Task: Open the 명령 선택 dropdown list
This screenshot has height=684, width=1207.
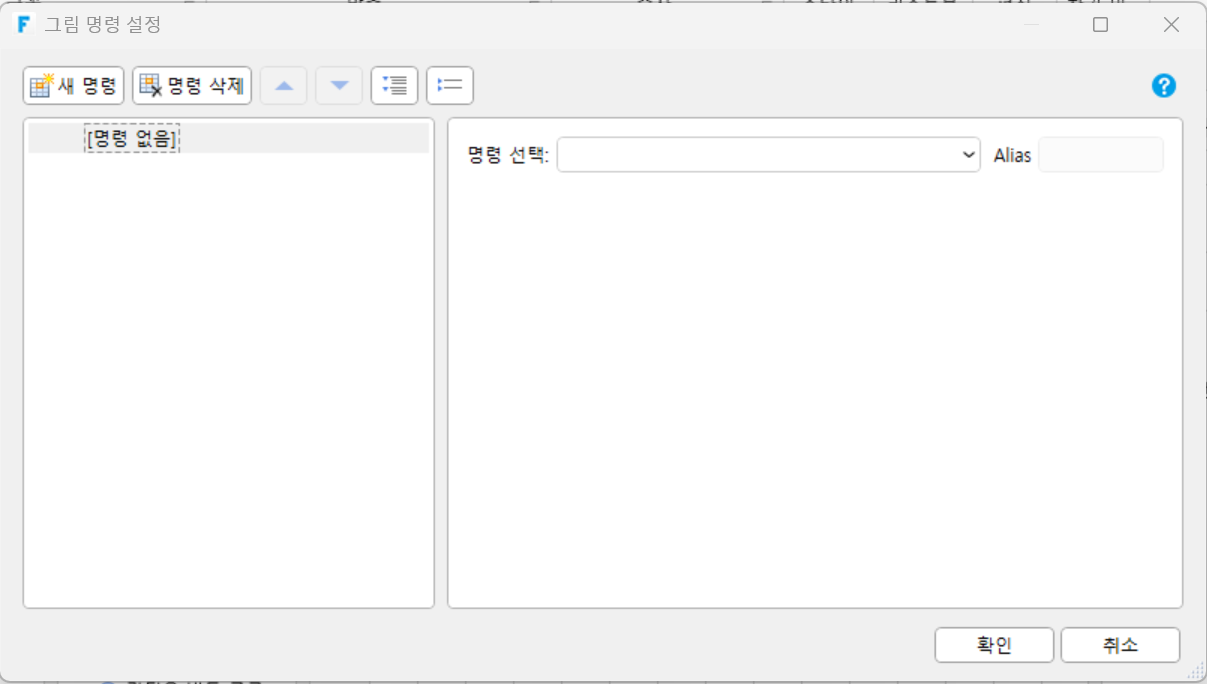Action: 768,155
